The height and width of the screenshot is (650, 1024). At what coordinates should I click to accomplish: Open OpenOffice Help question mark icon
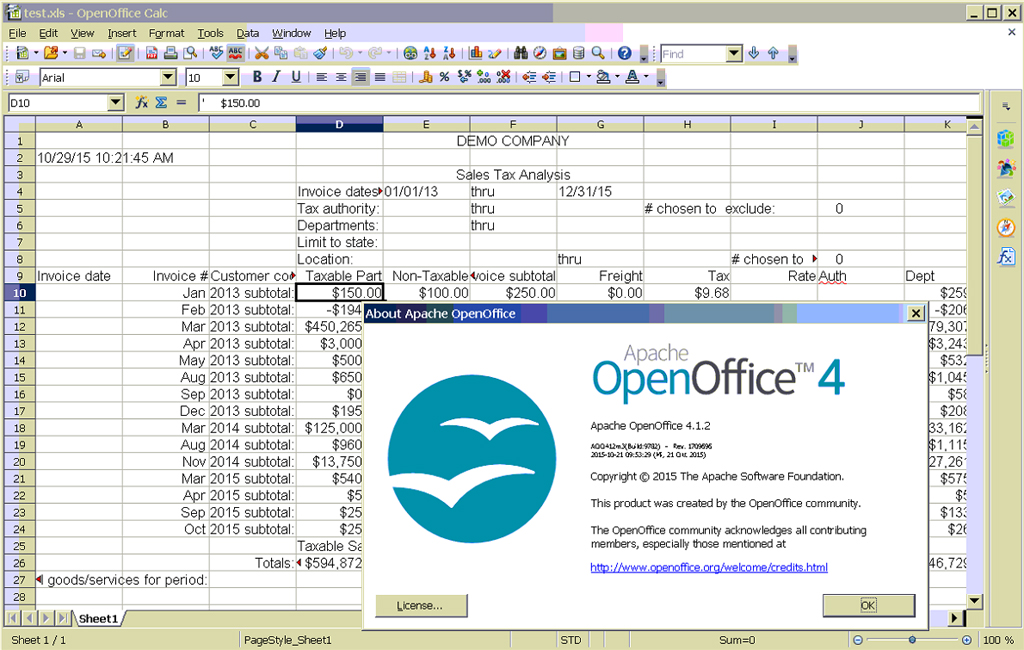click(x=624, y=54)
